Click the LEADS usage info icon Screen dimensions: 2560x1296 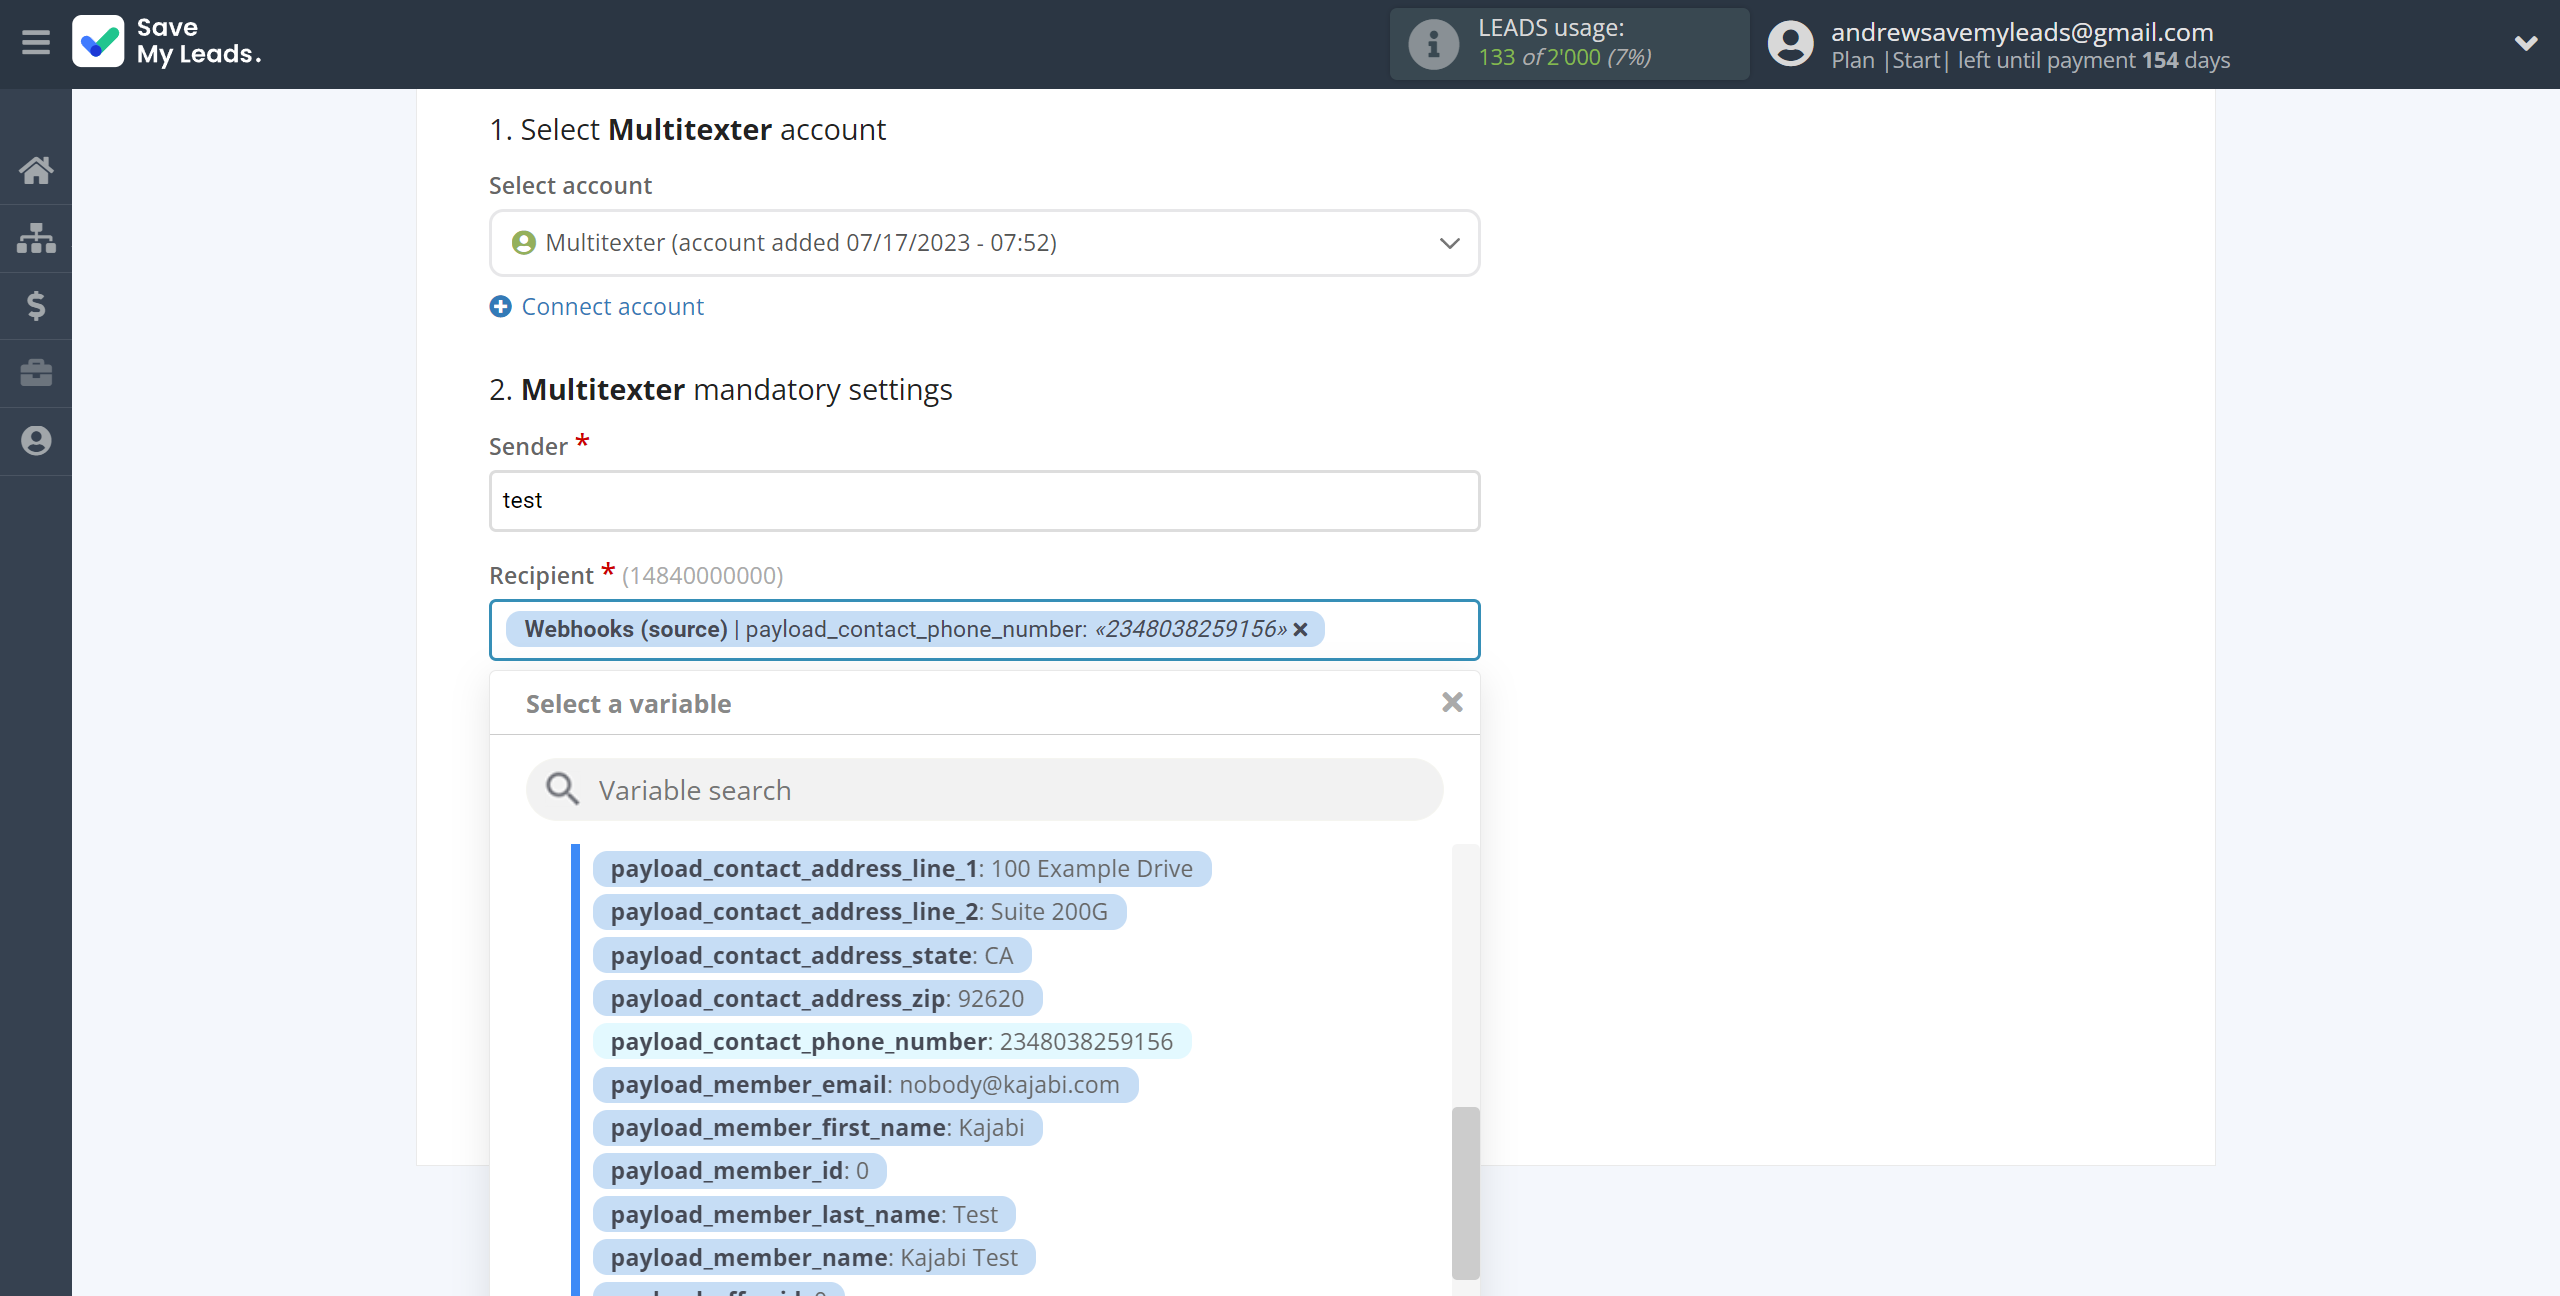coord(1433,44)
